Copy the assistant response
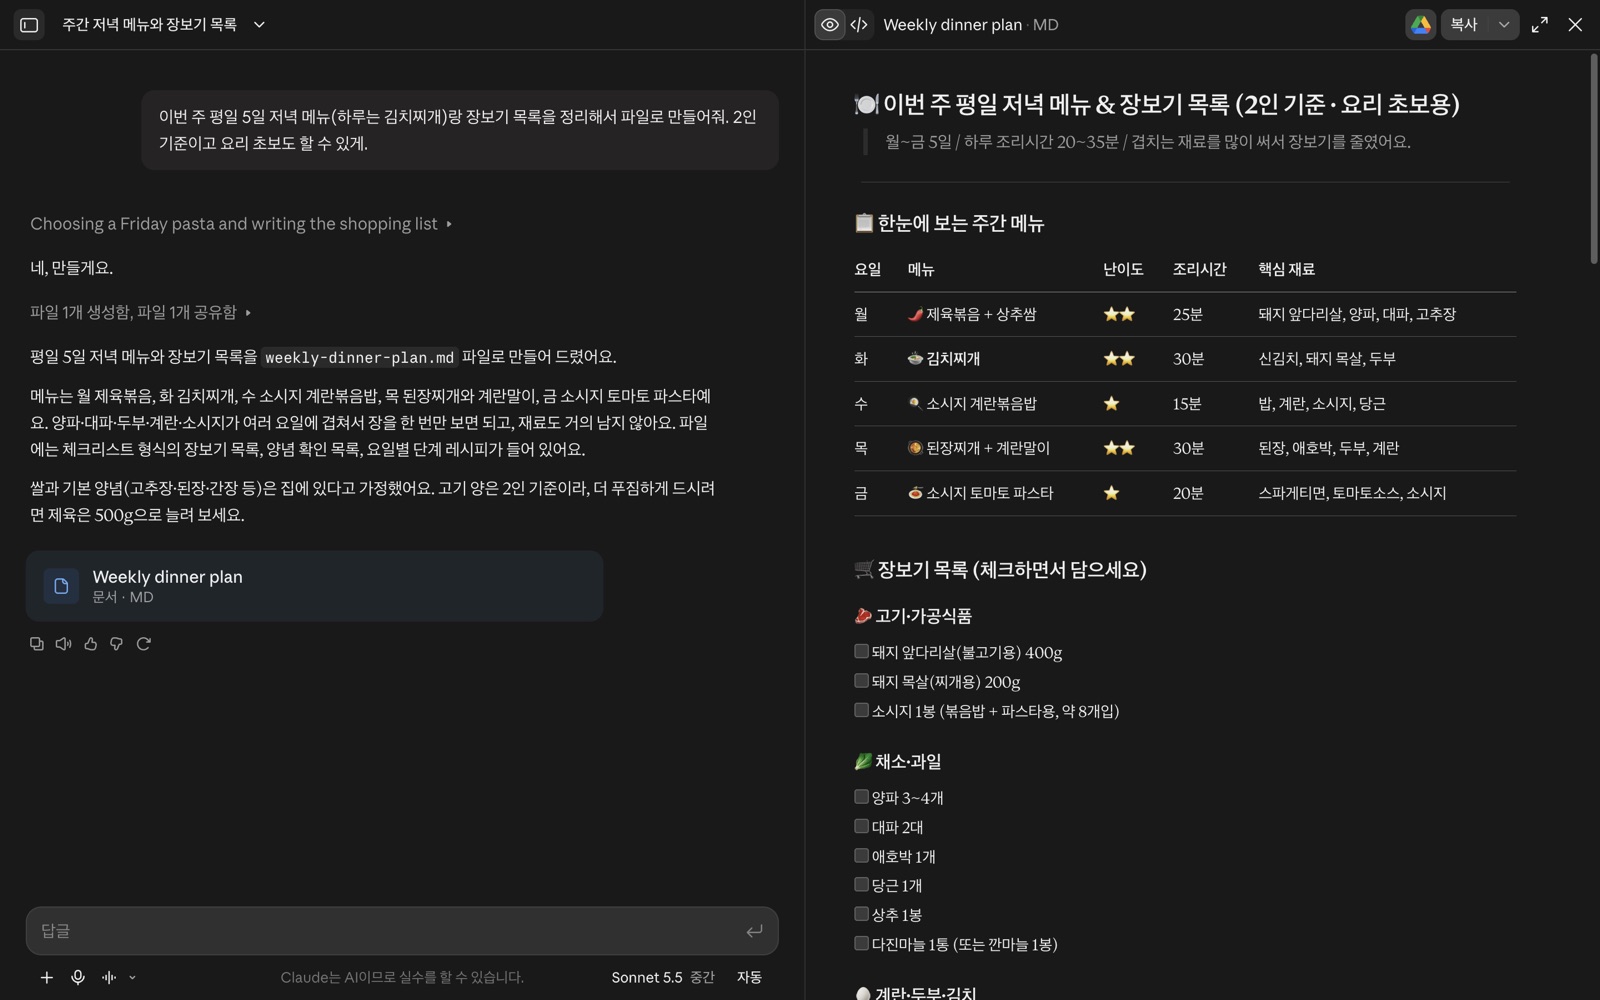 37,644
